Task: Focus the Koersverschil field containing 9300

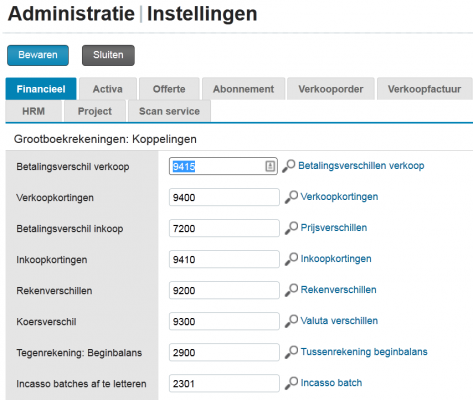Action: coord(224,321)
